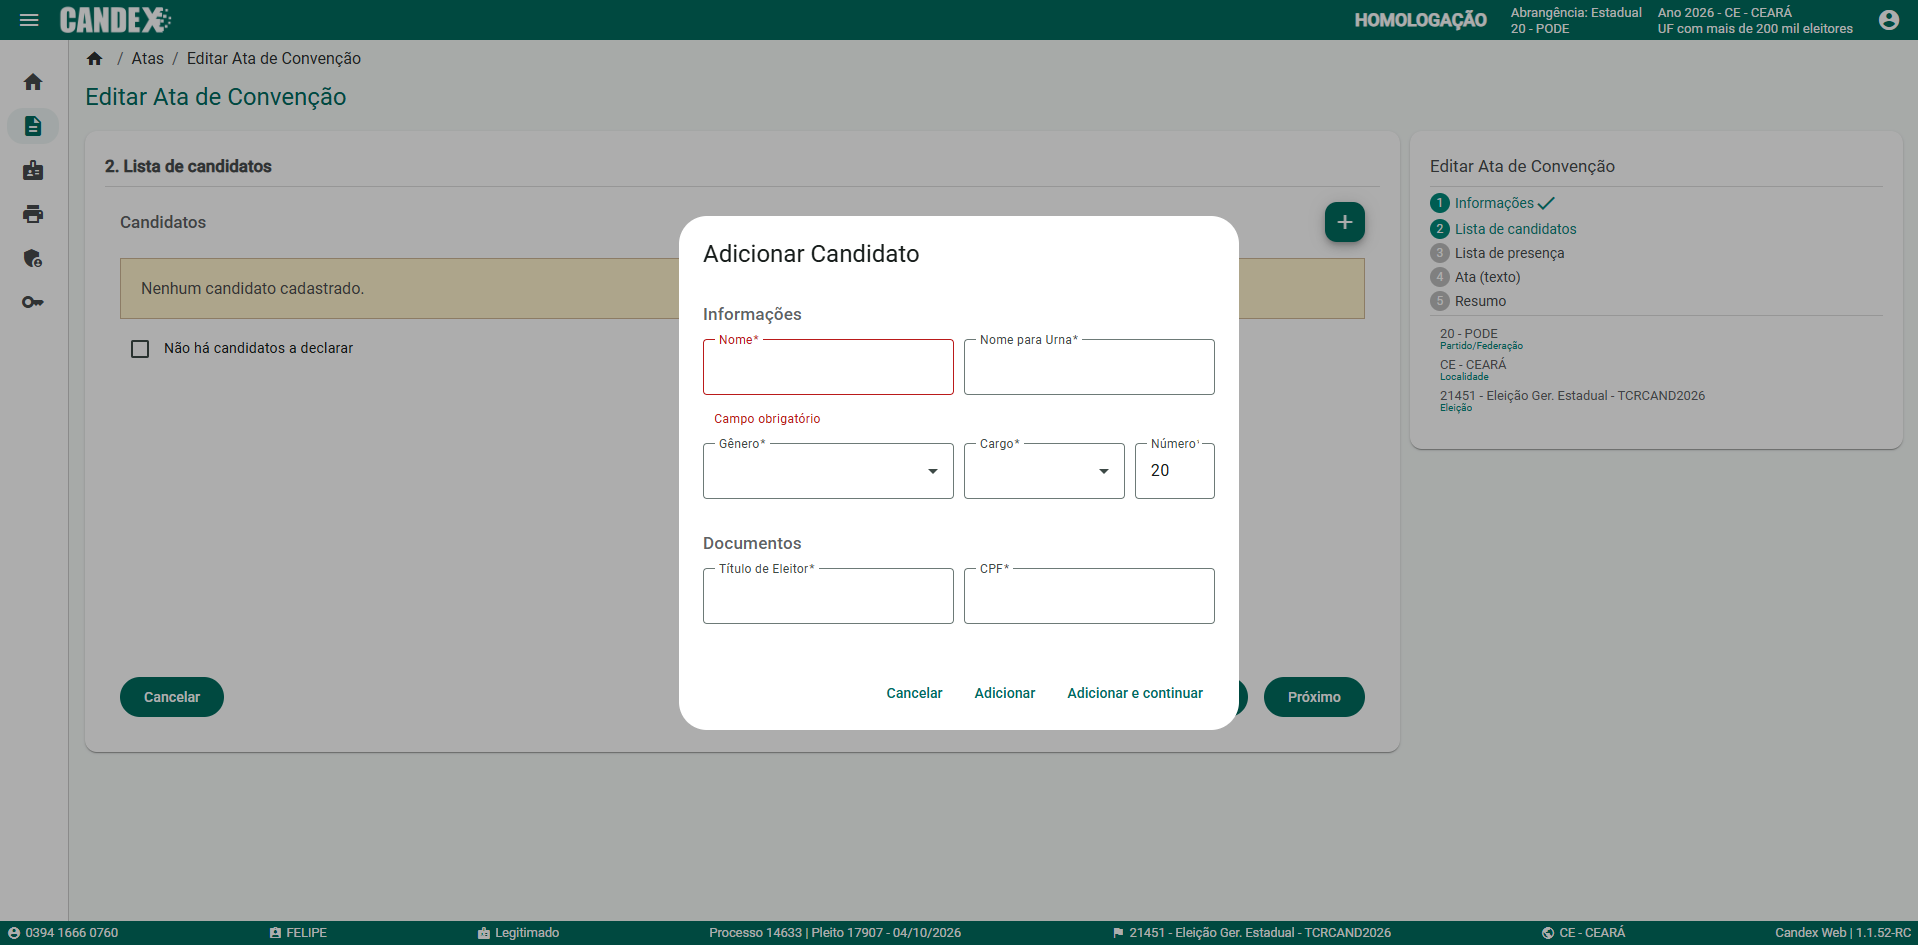Focus the Título de Eleitor field

click(x=828, y=596)
